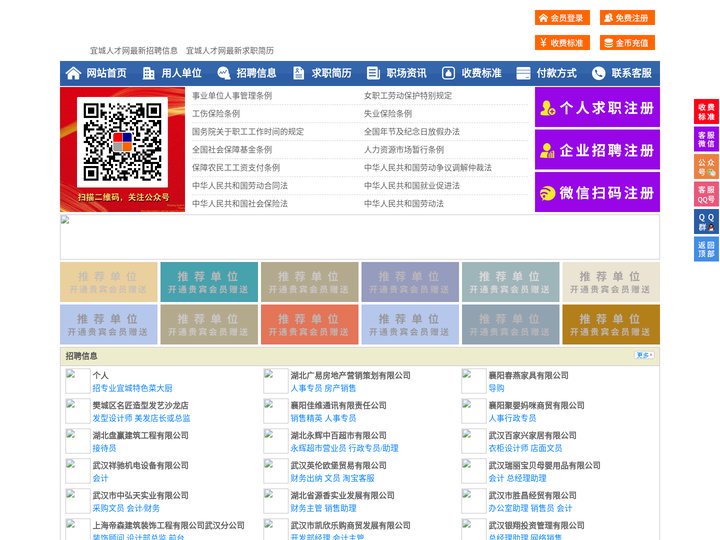Open 保障农民工工资支付条例 link

click(x=236, y=168)
